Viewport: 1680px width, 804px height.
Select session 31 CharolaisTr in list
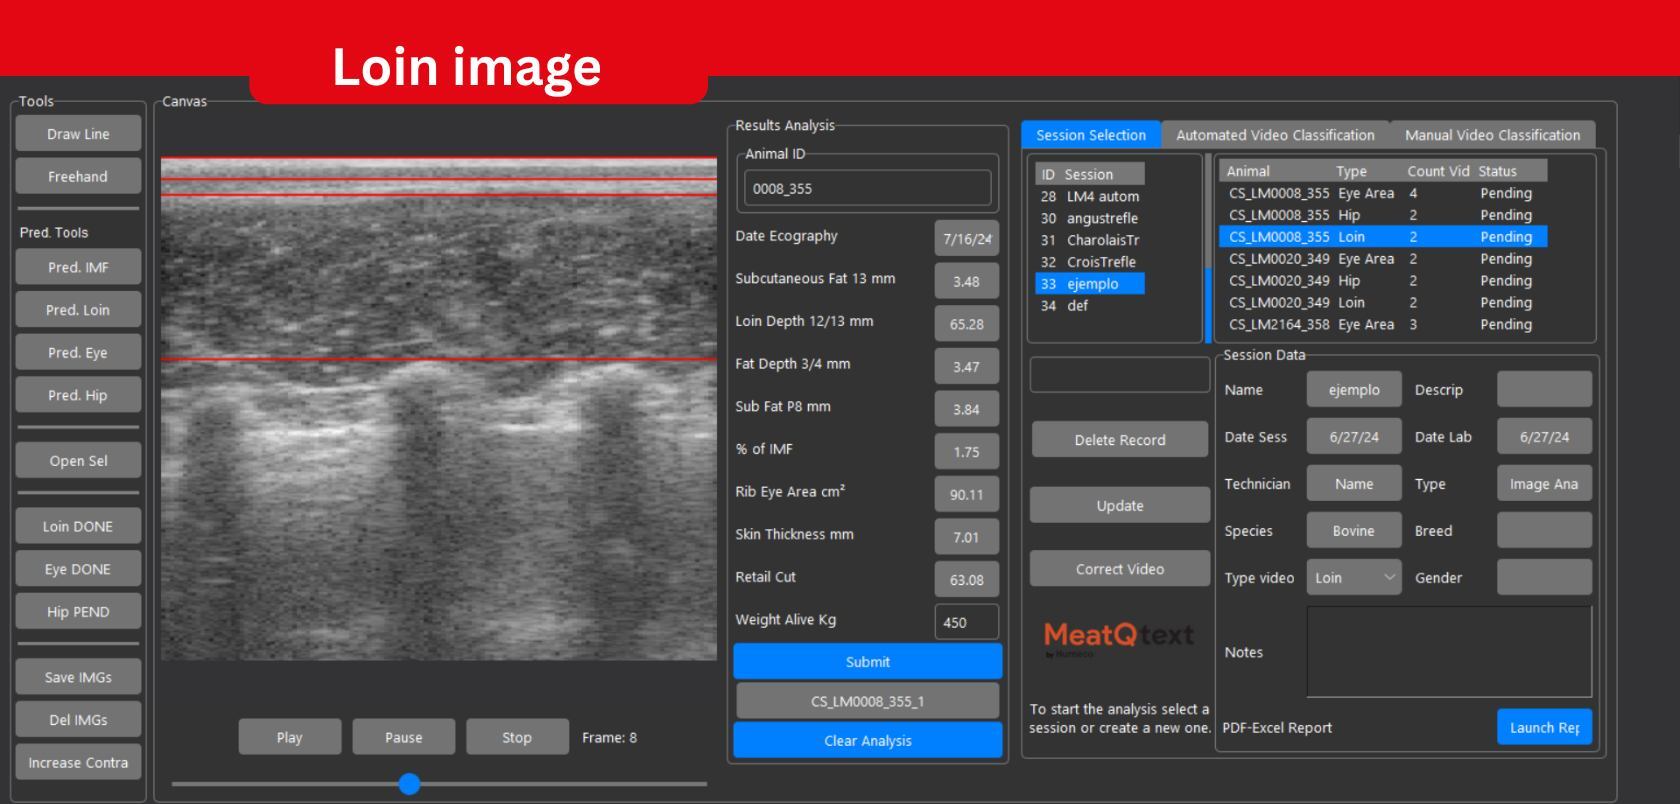pos(1090,240)
